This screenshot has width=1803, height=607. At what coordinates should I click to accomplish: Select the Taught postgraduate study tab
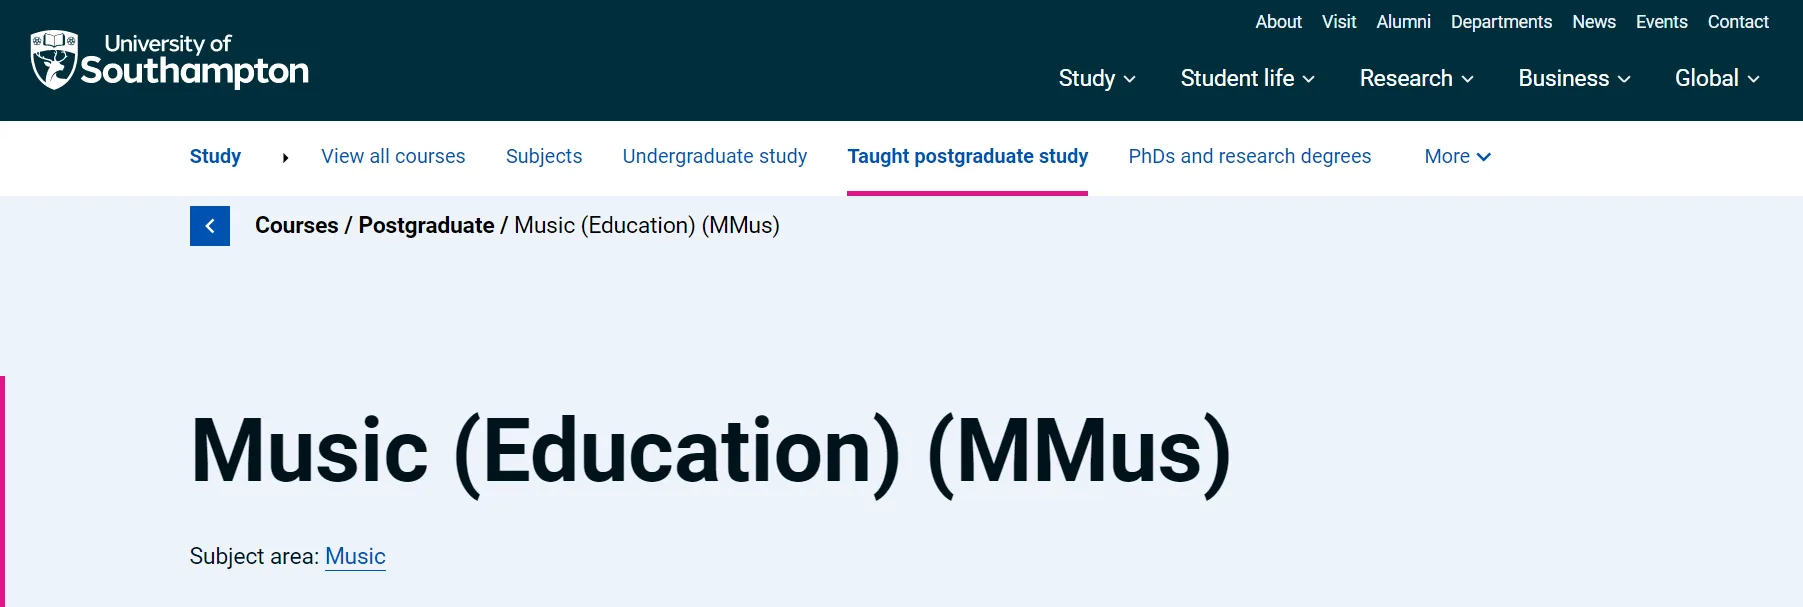pyautogui.click(x=967, y=157)
